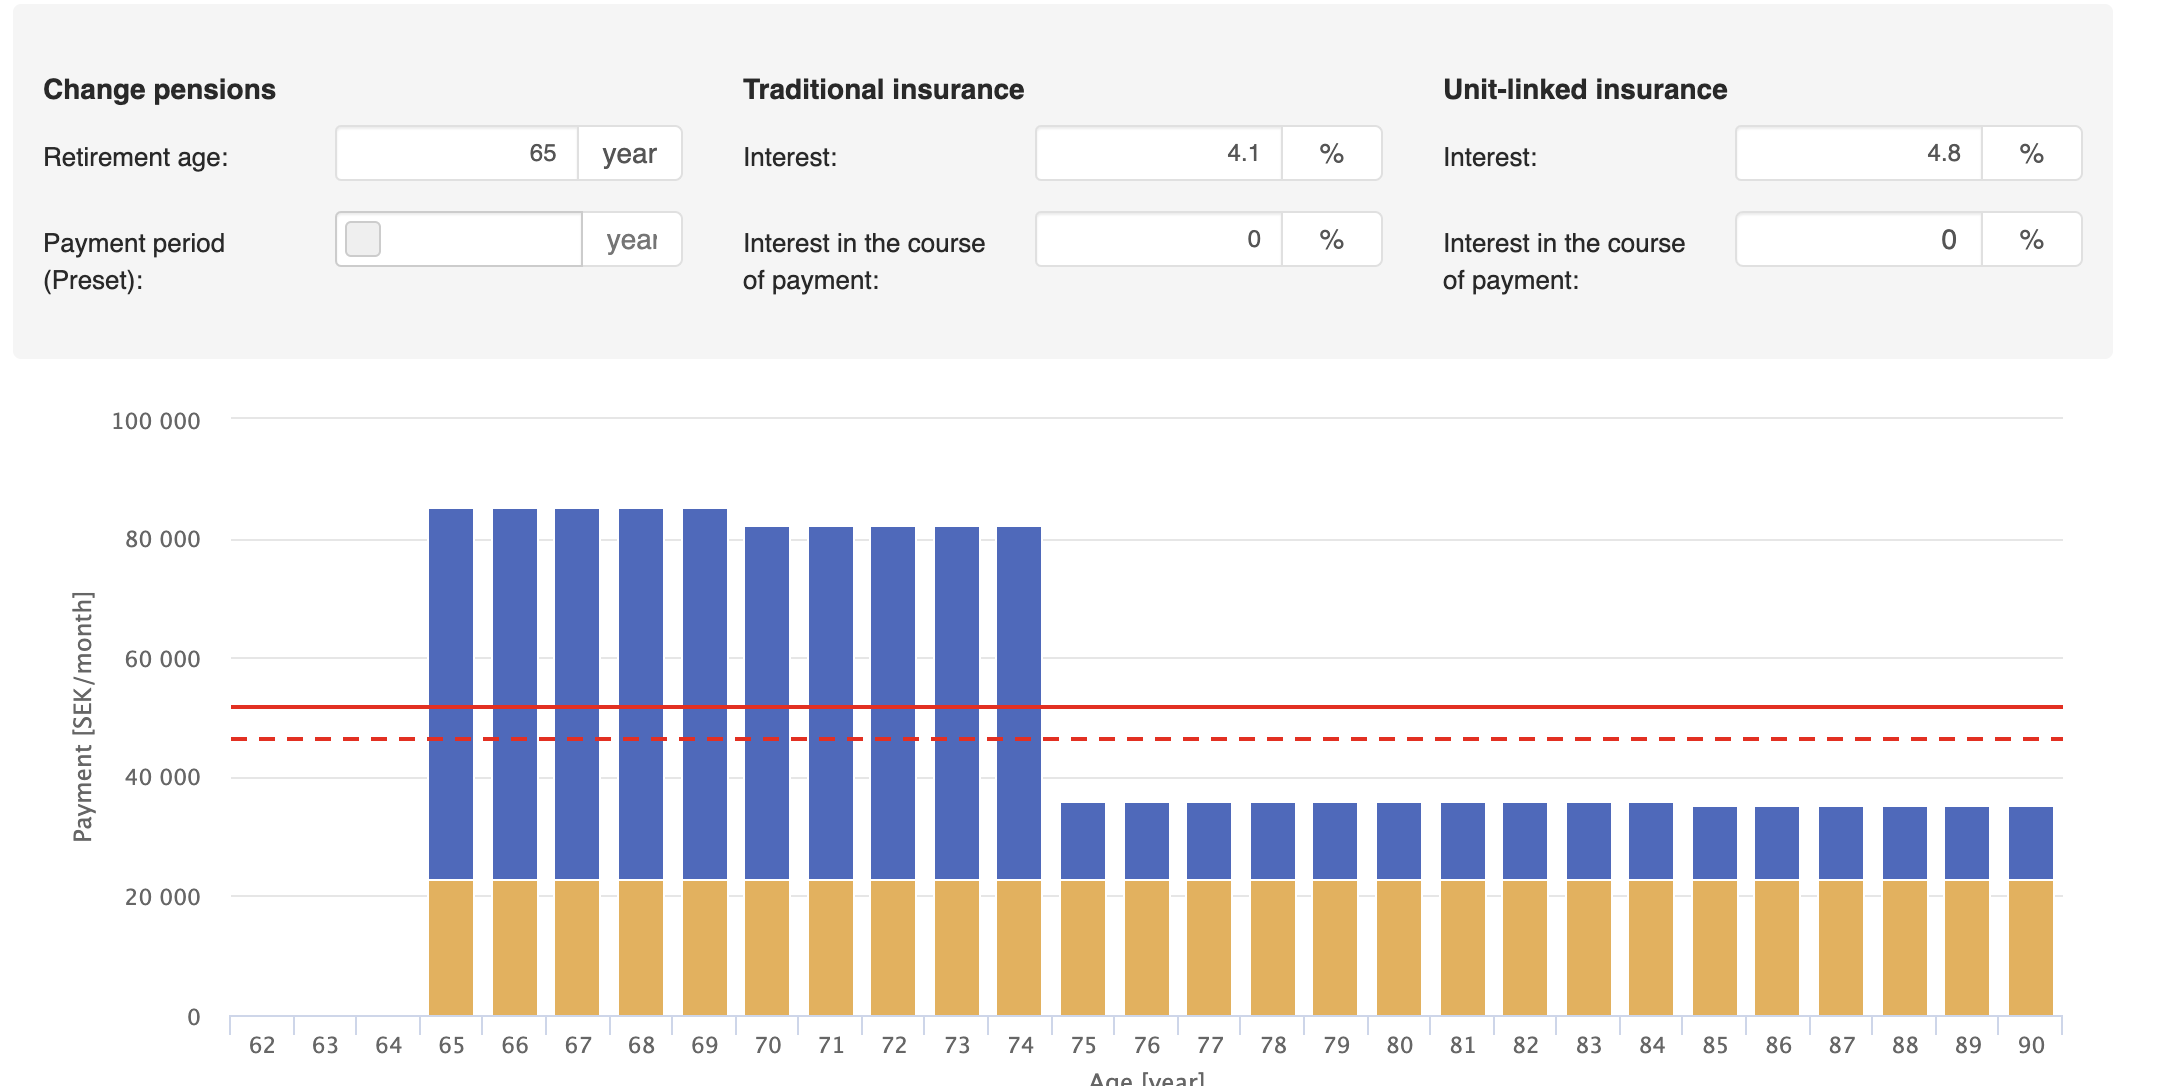
Task: Click the orange bar segment at age 80
Action: pos(1399,948)
